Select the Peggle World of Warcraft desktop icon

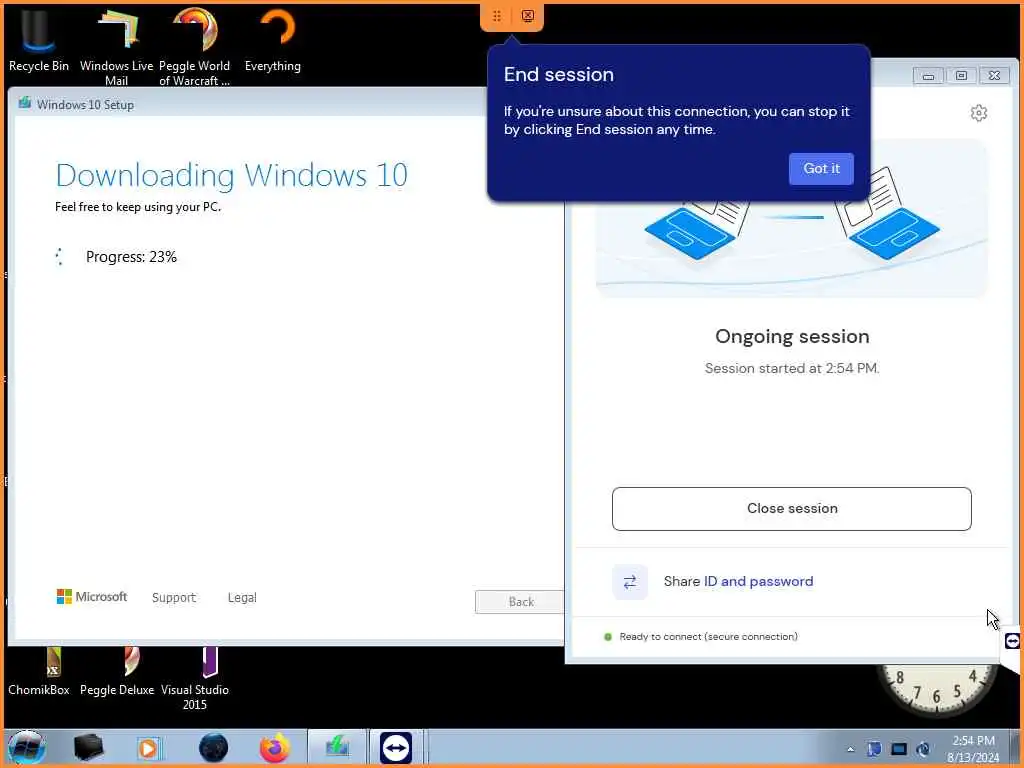(195, 47)
